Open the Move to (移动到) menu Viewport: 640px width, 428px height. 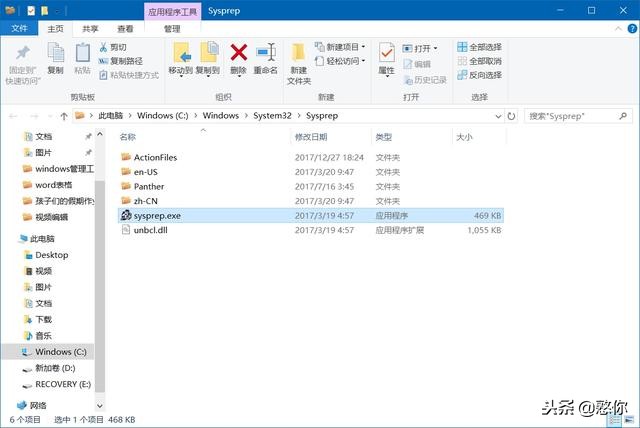pyautogui.click(x=181, y=60)
